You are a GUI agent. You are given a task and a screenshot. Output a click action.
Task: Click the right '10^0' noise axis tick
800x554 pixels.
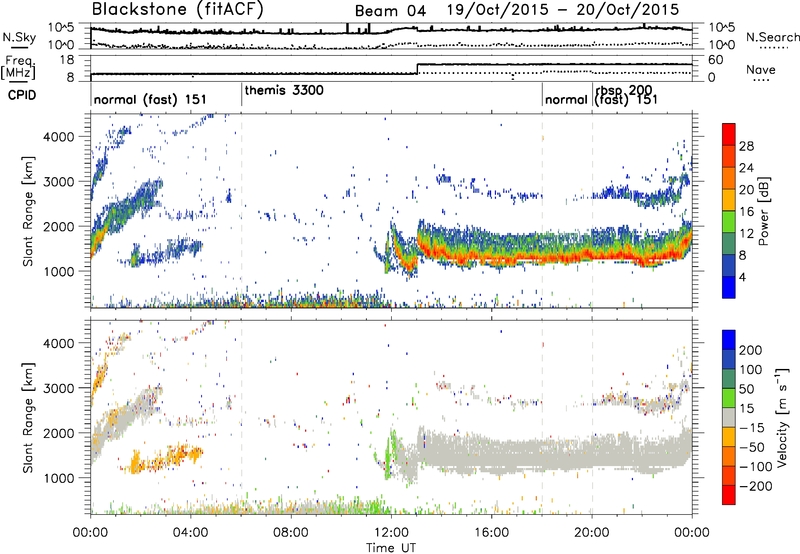[721, 45]
